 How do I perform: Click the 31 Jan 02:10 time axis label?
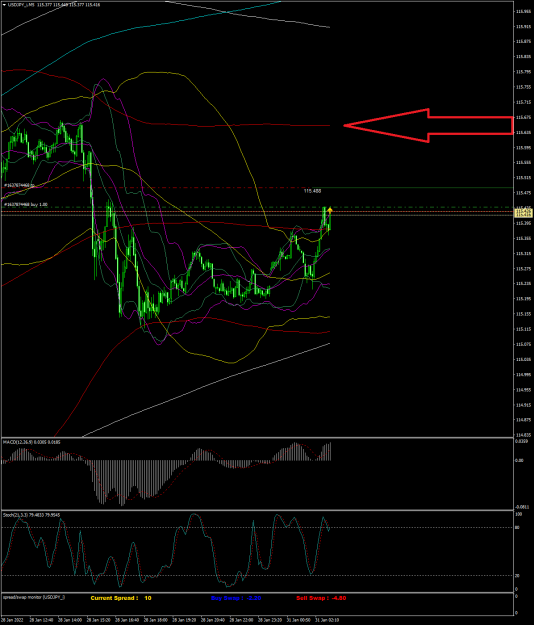pos(327,620)
